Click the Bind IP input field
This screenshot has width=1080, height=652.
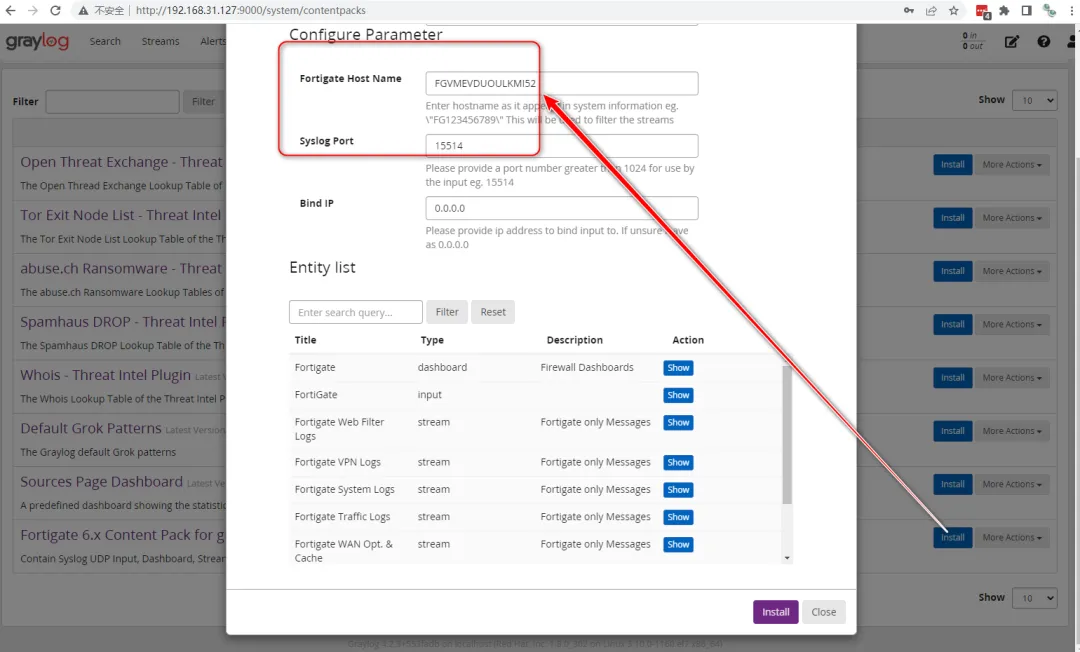coord(561,208)
